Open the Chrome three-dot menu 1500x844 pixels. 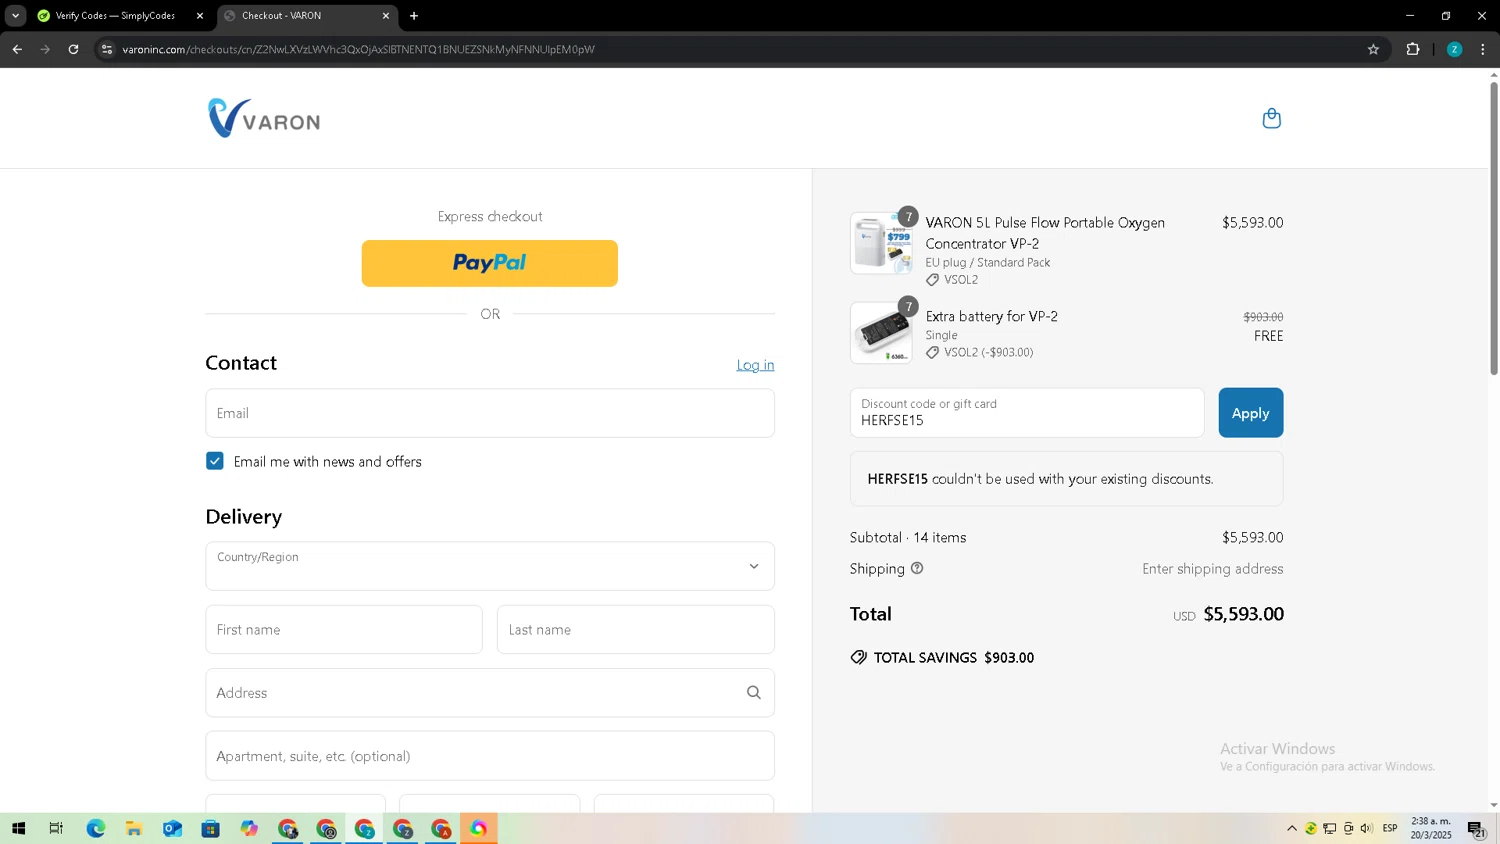[1483, 49]
